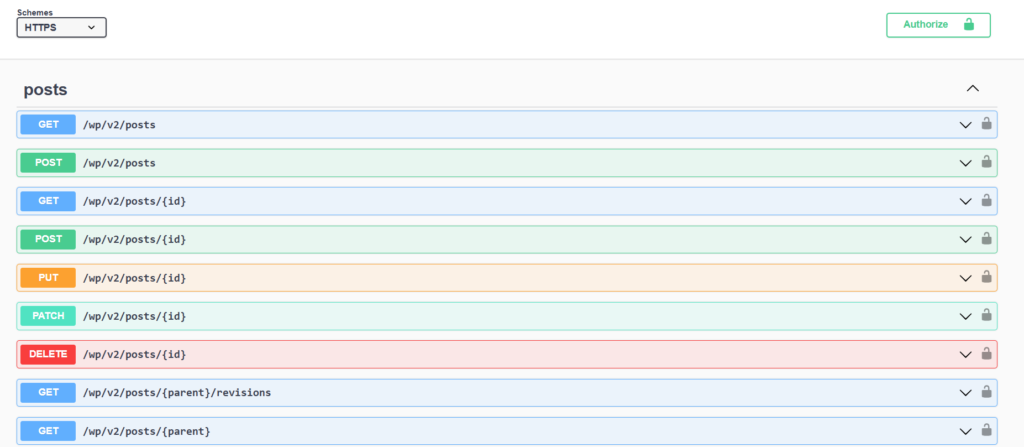Screen dimensions: 1024x447
Task: Expand chevron of DELETE /wp/v2/posts/{id}
Action: pos(965,355)
